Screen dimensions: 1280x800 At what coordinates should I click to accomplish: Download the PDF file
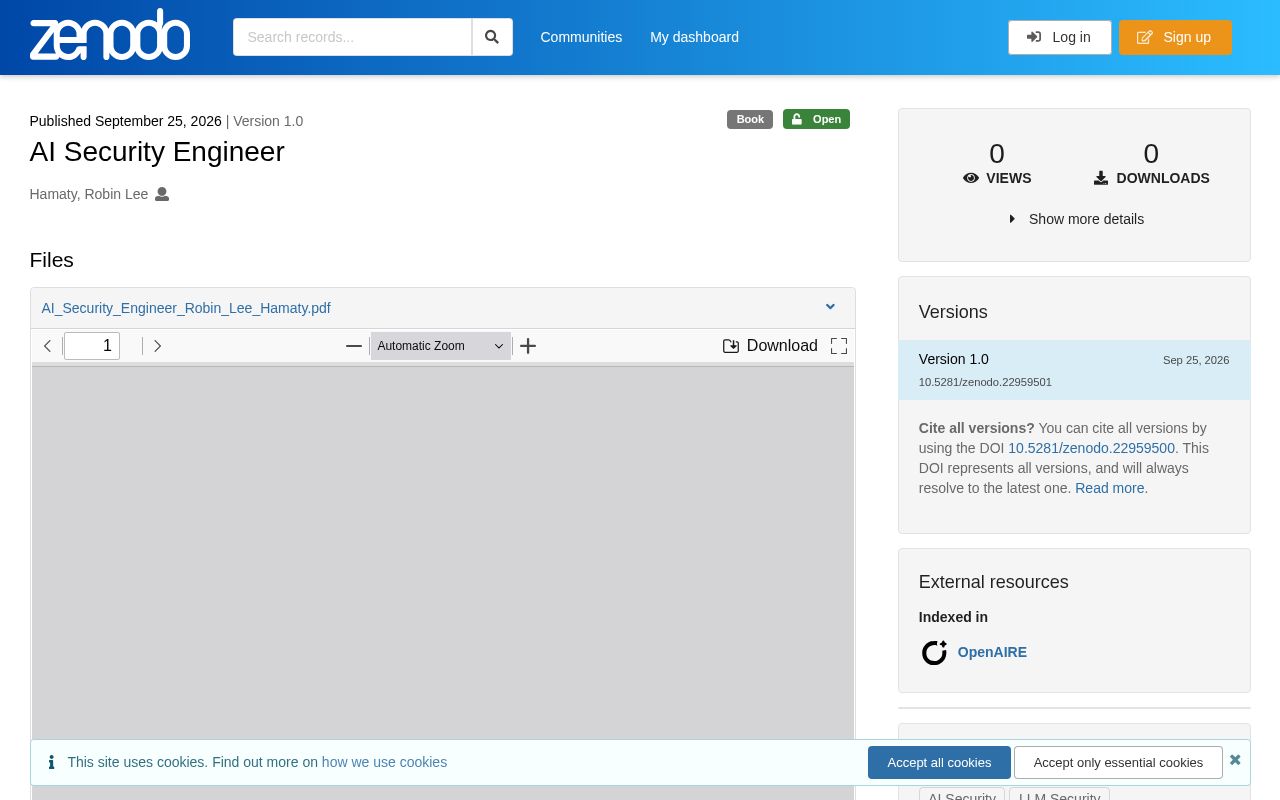770,346
